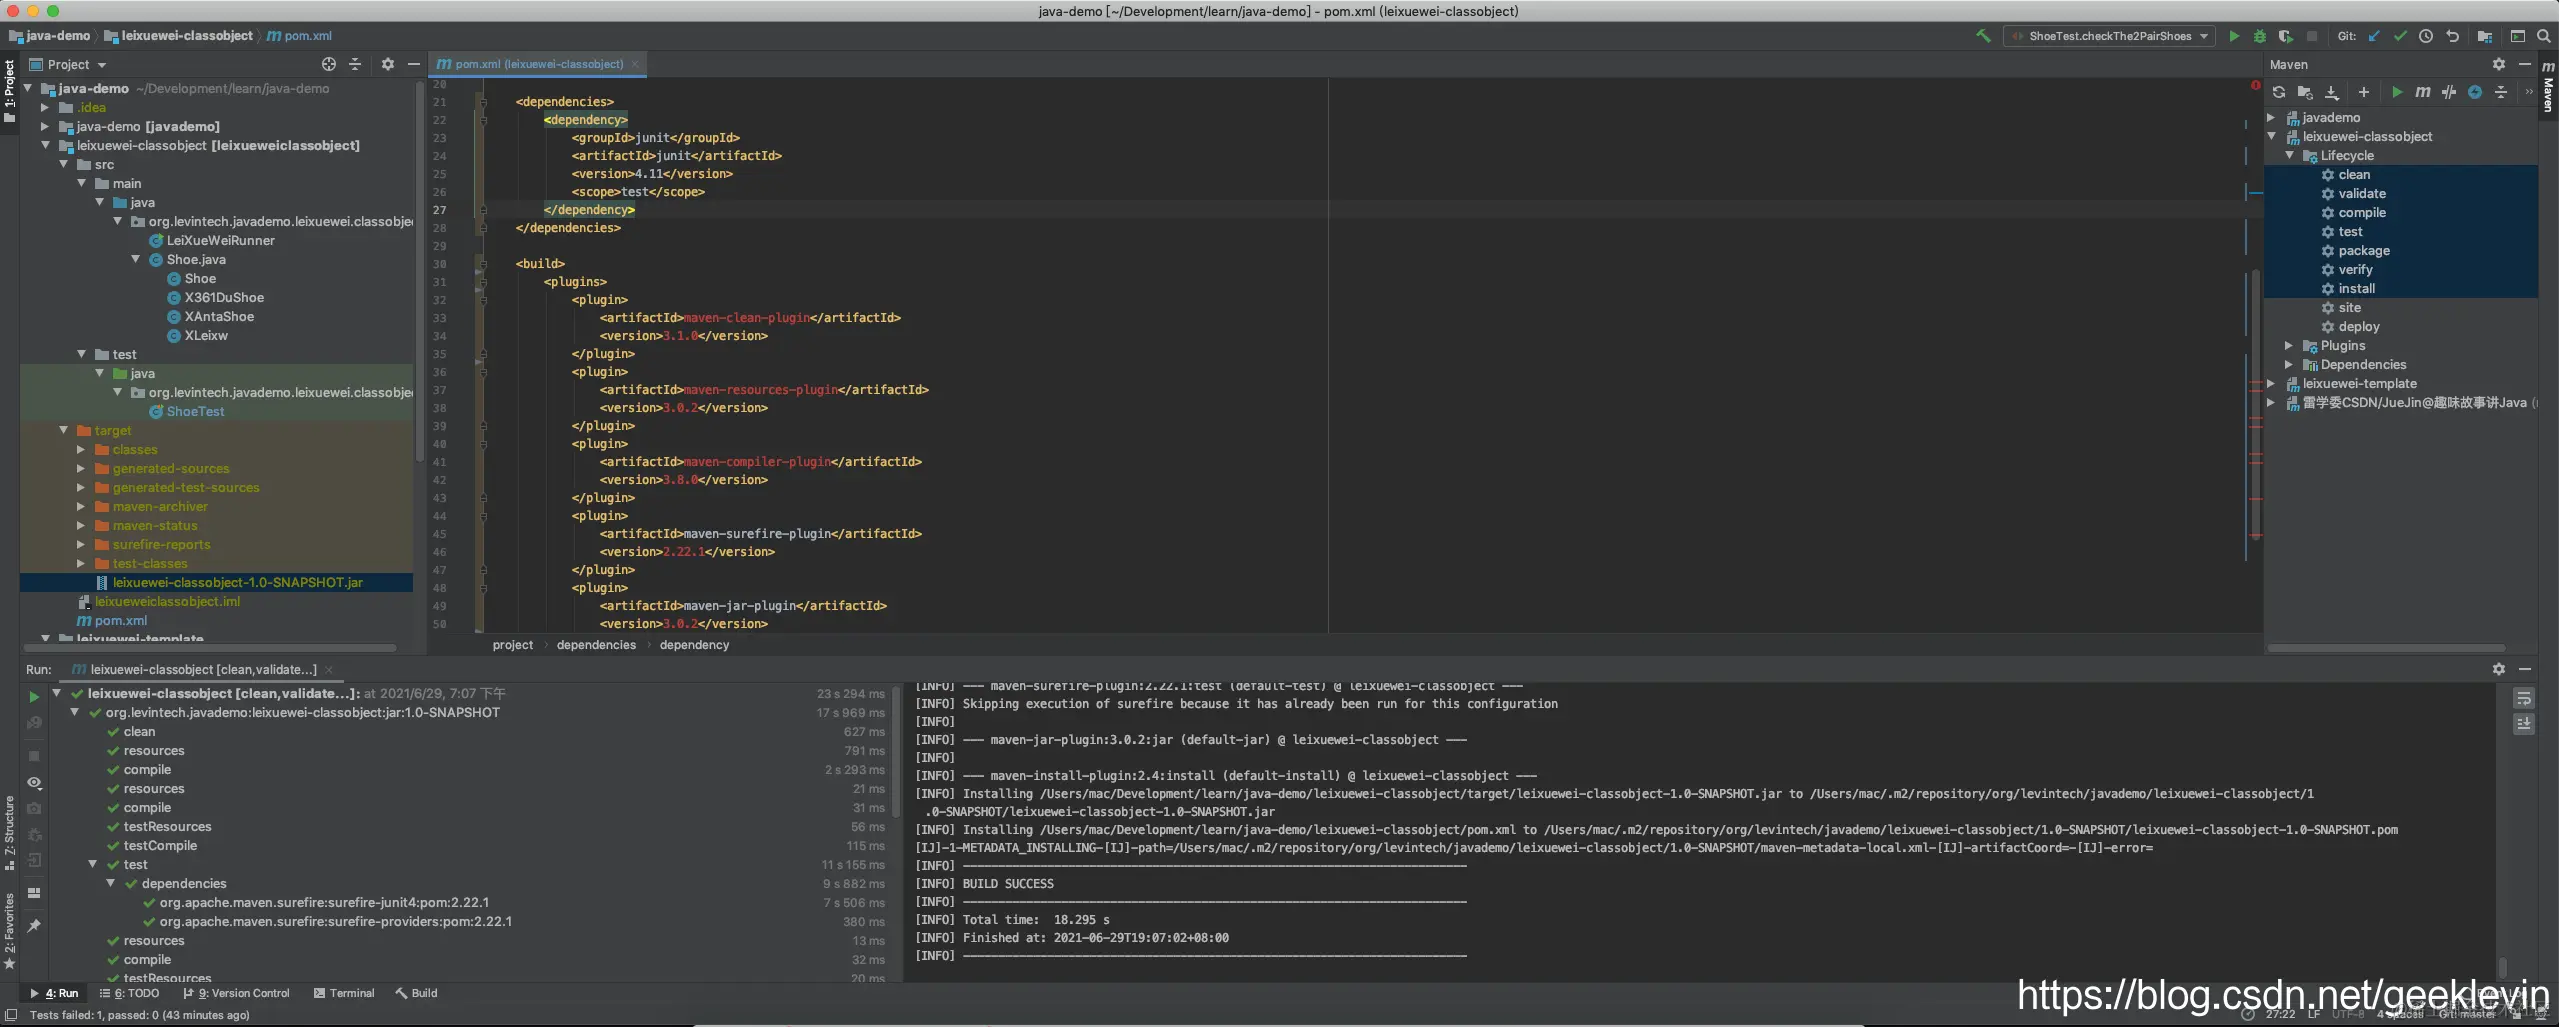Click the Git Update Project arrow
Screen dimensions: 2559x1027
(x=2374, y=36)
